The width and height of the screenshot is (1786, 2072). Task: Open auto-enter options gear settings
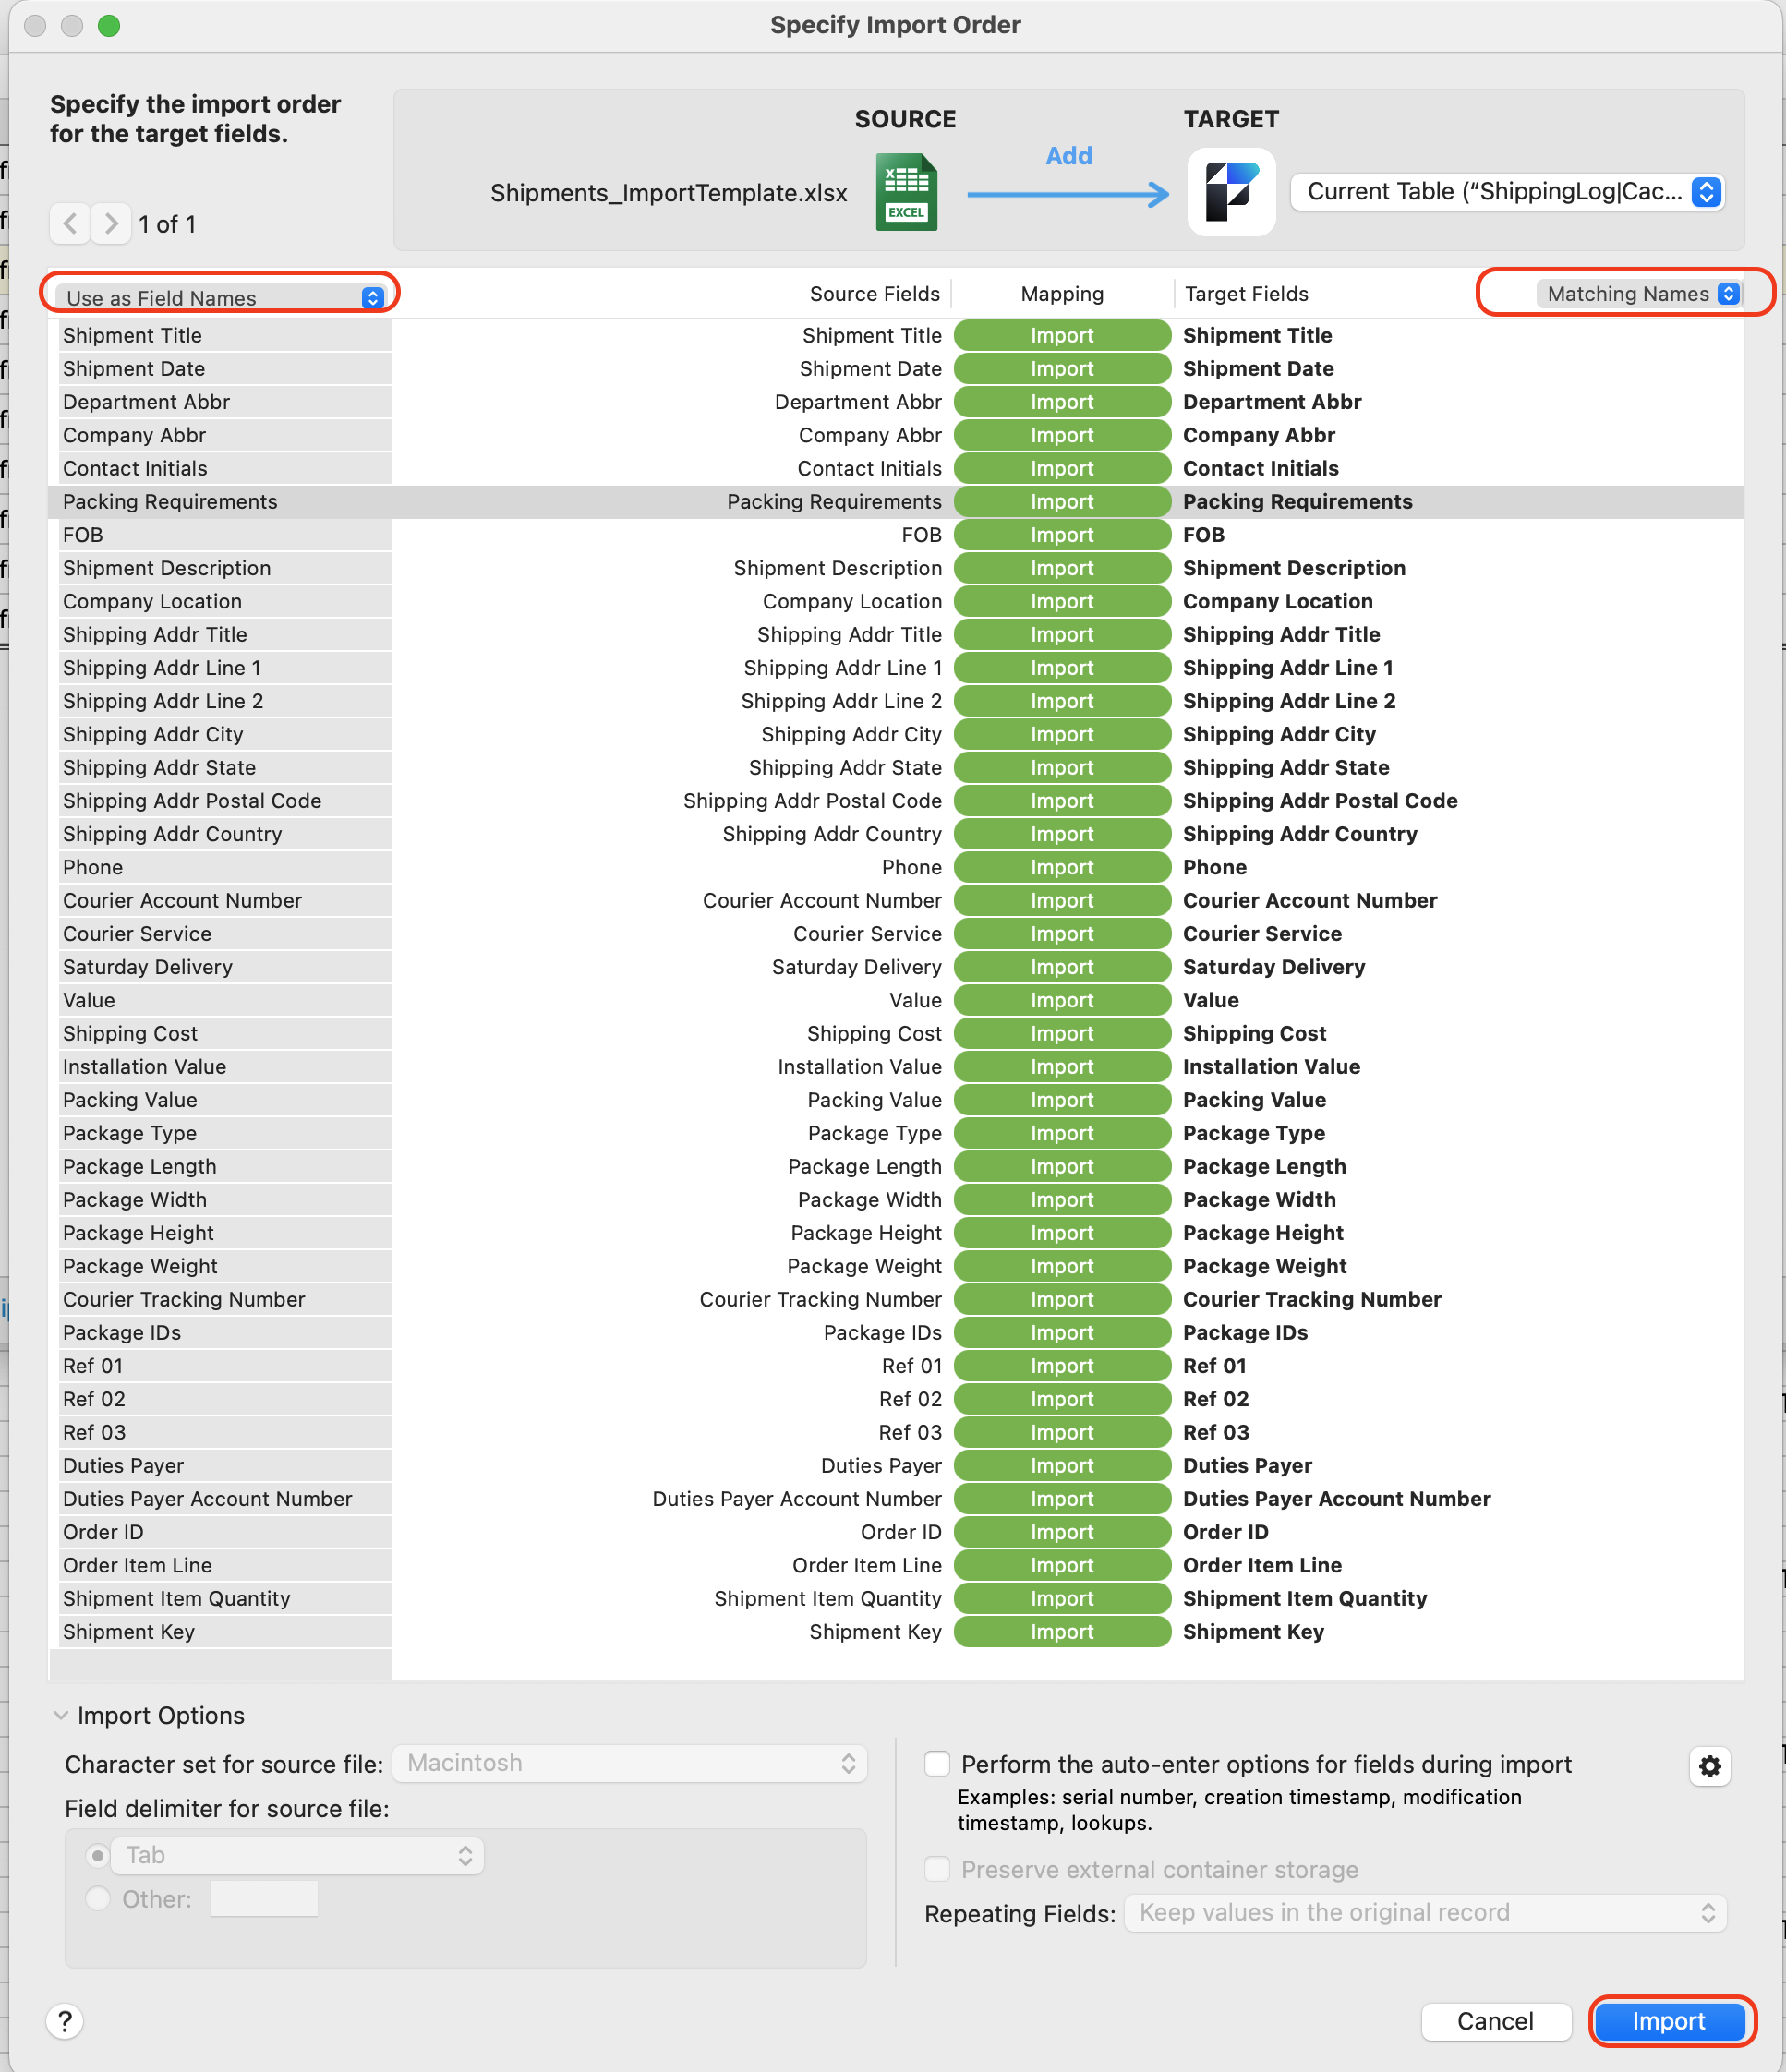coord(1709,1766)
